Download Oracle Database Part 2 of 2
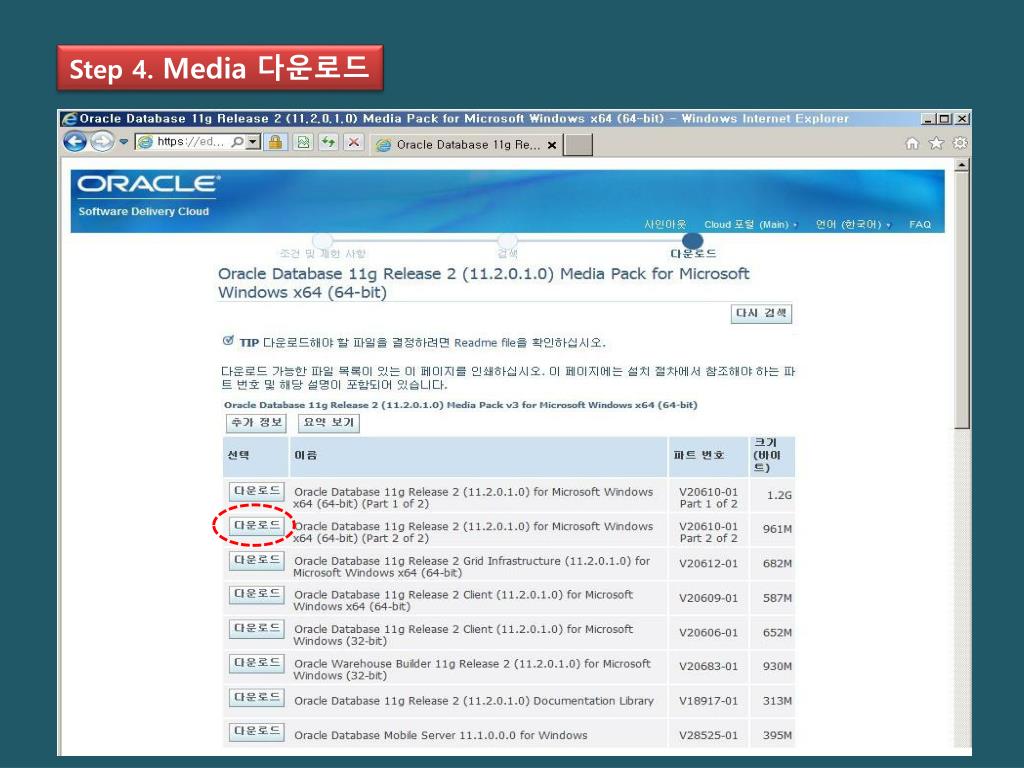This screenshot has height=768, width=1024. 257,525
